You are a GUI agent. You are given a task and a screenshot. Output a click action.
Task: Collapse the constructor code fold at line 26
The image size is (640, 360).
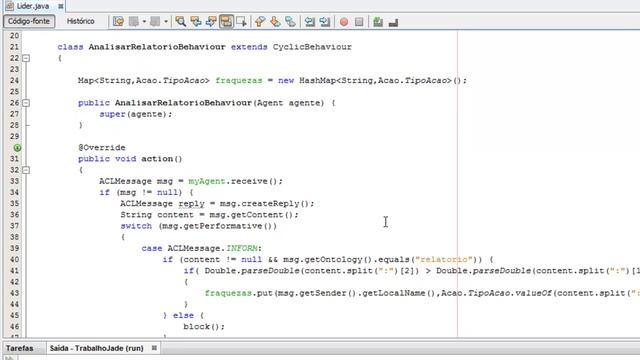click(26, 103)
